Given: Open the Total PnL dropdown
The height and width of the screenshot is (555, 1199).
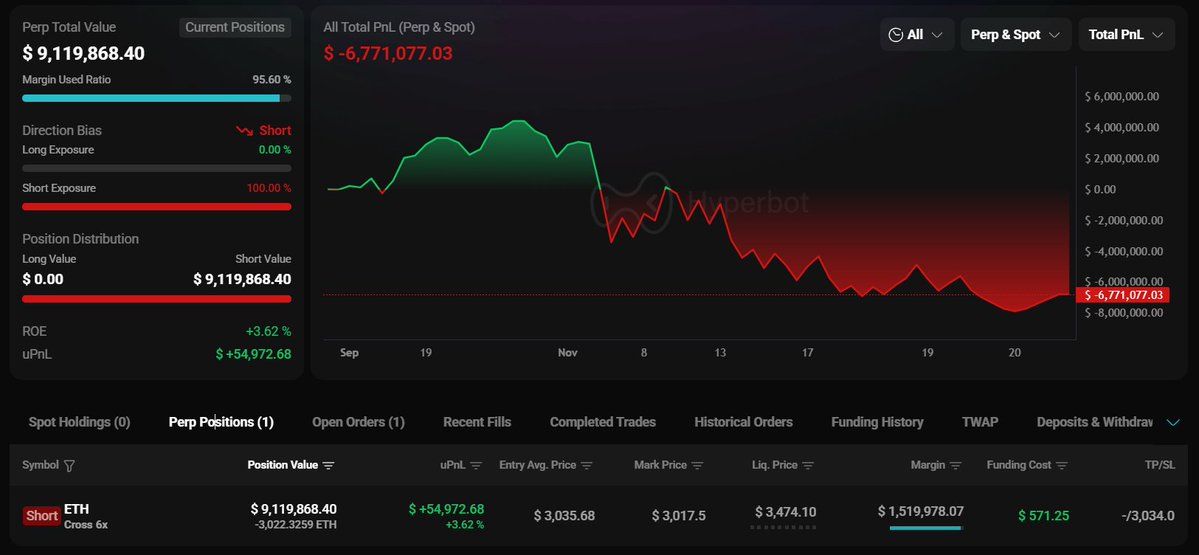Looking at the screenshot, I should pyautogui.click(x=1126, y=34).
